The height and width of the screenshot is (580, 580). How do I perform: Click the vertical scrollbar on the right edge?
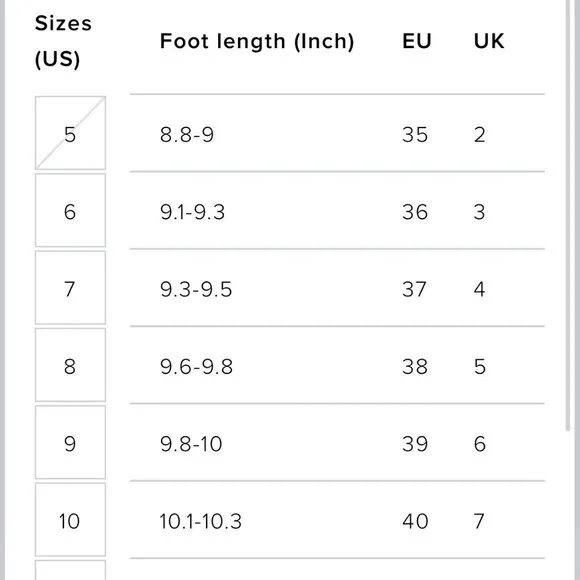pos(568,215)
